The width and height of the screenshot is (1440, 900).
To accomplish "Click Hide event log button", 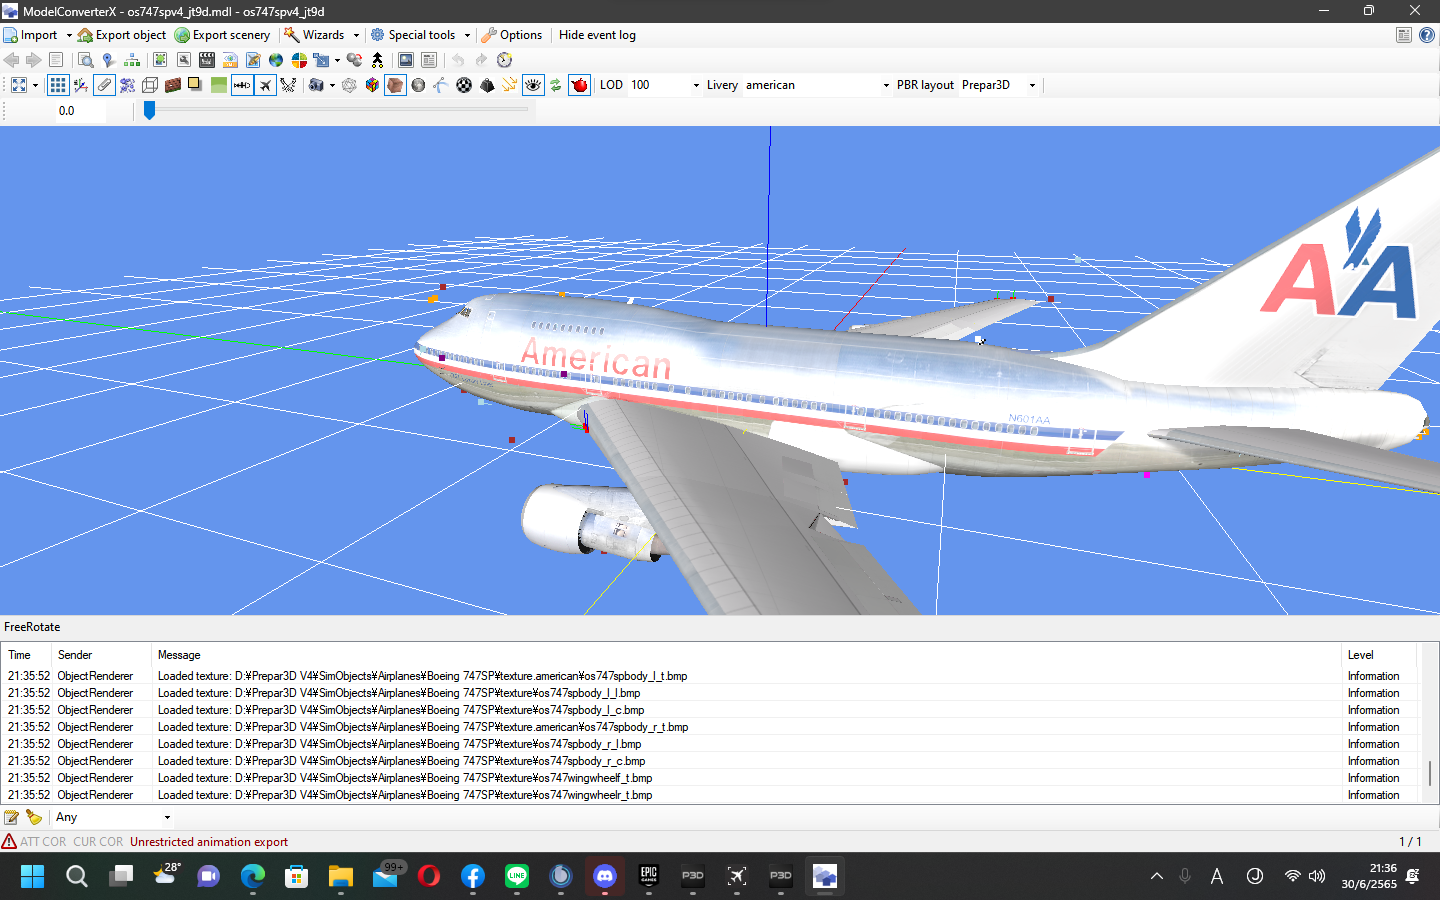I will tap(597, 35).
